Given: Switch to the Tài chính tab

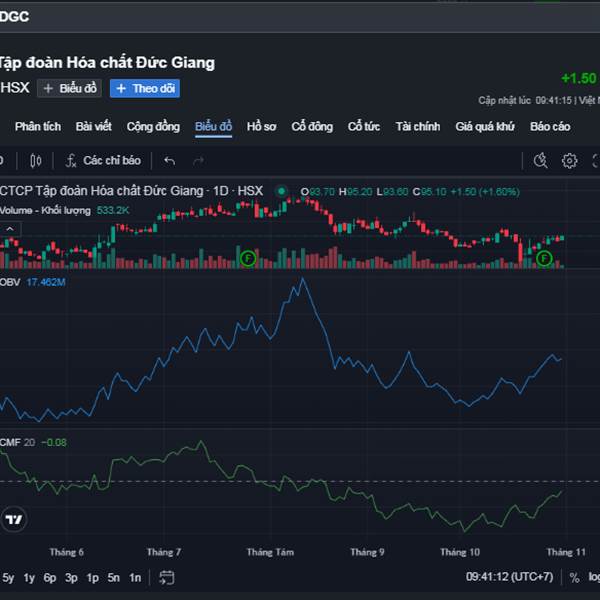Looking at the screenshot, I should pyautogui.click(x=417, y=127).
